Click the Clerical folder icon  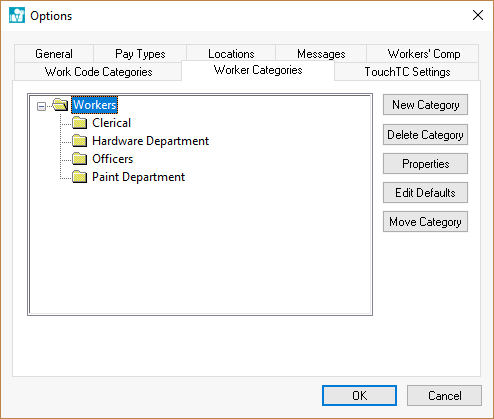tap(80, 123)
